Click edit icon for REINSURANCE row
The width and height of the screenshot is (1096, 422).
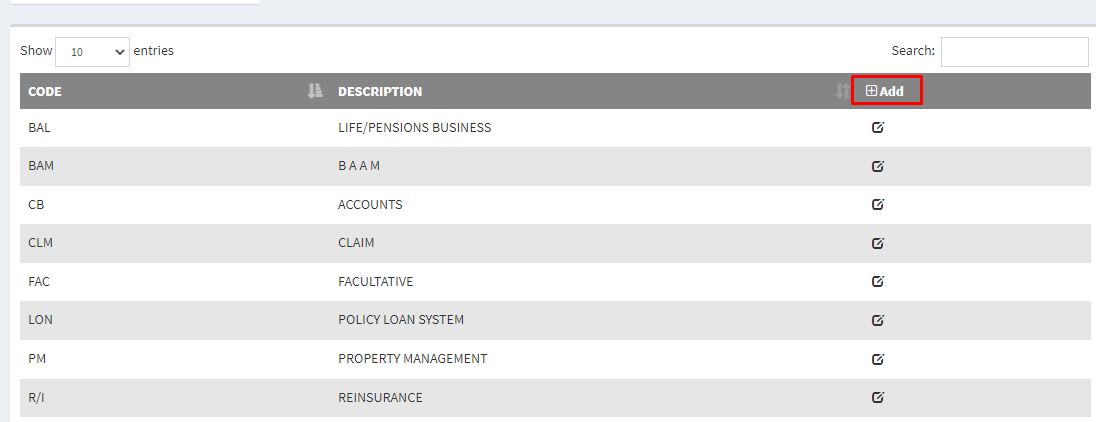coord(878,397)
